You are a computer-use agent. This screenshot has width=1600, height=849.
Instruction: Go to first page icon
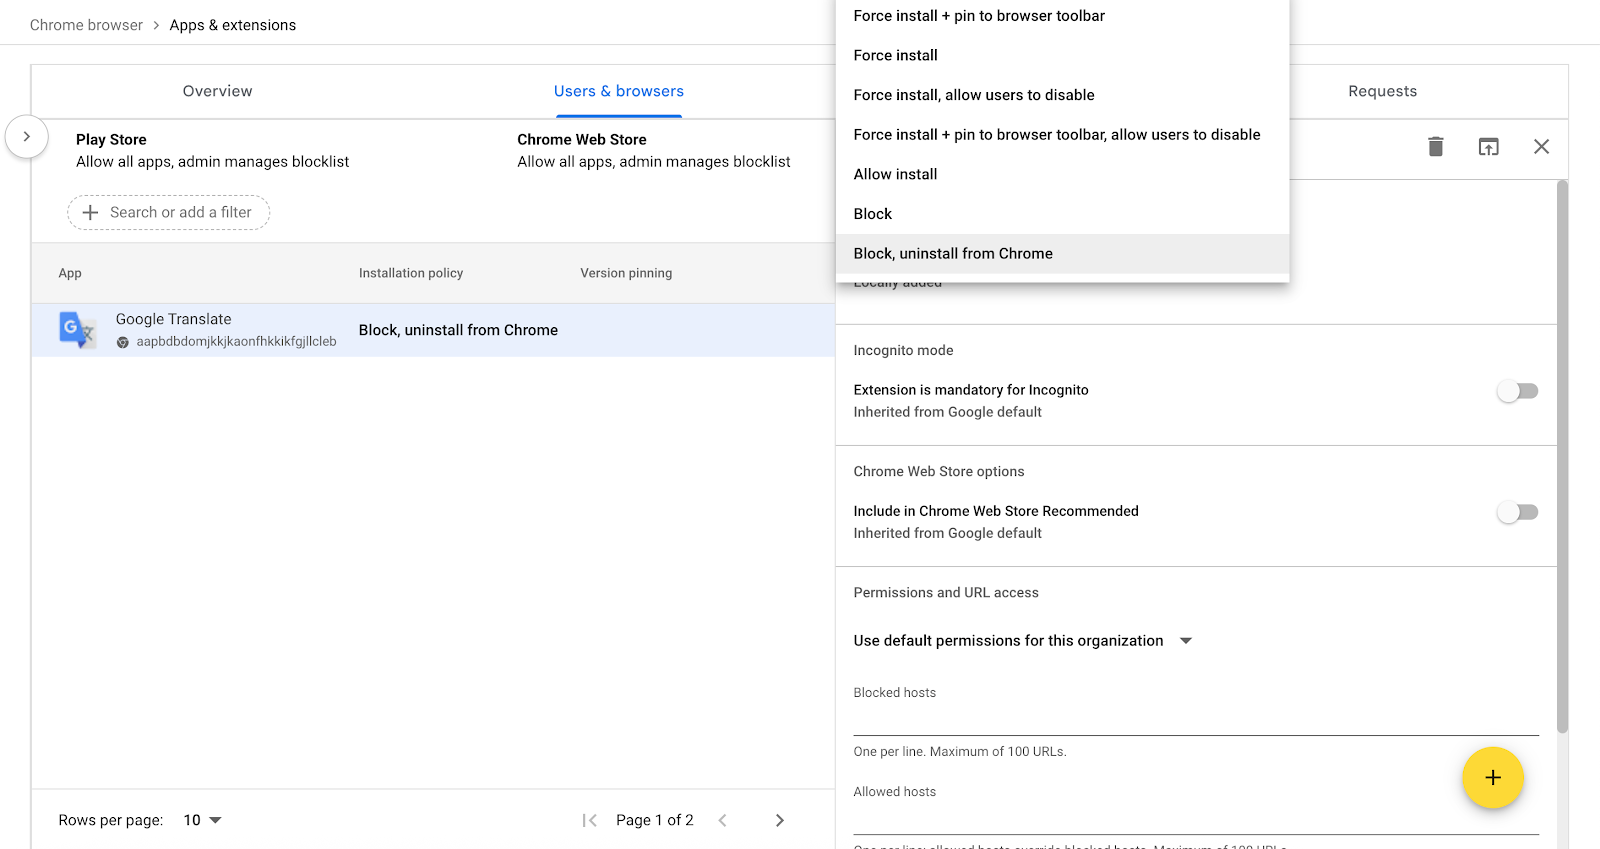pos(590,820)
